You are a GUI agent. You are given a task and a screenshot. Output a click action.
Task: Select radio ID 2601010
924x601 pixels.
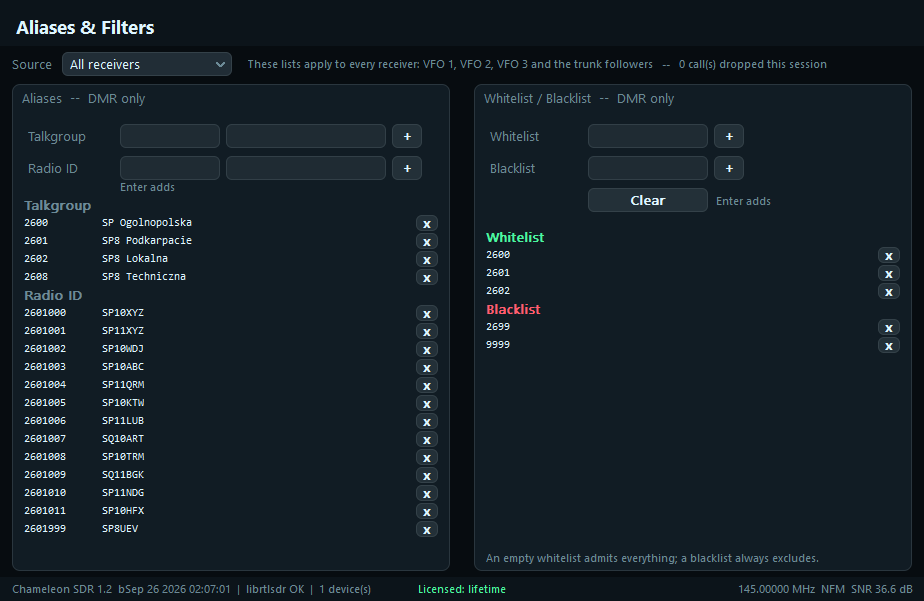tap(45, 493)
